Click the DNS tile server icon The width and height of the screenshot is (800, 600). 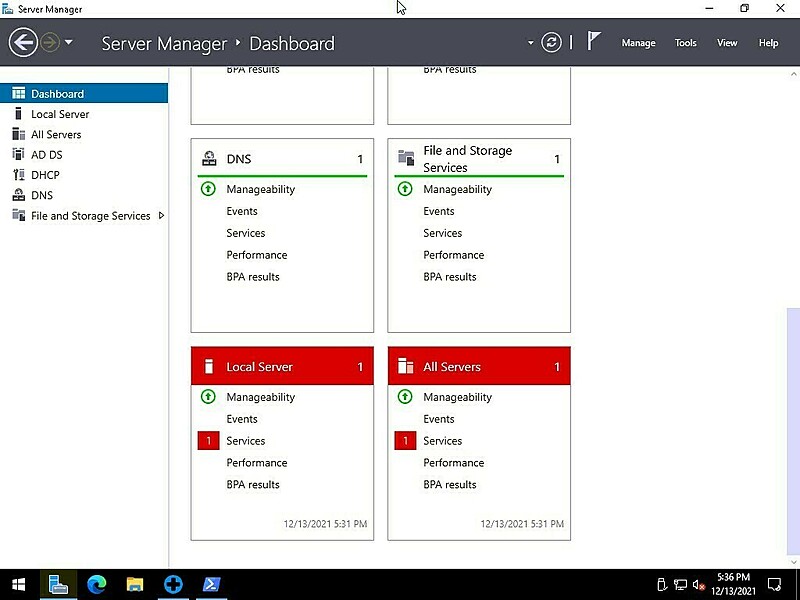coord(209,157)
